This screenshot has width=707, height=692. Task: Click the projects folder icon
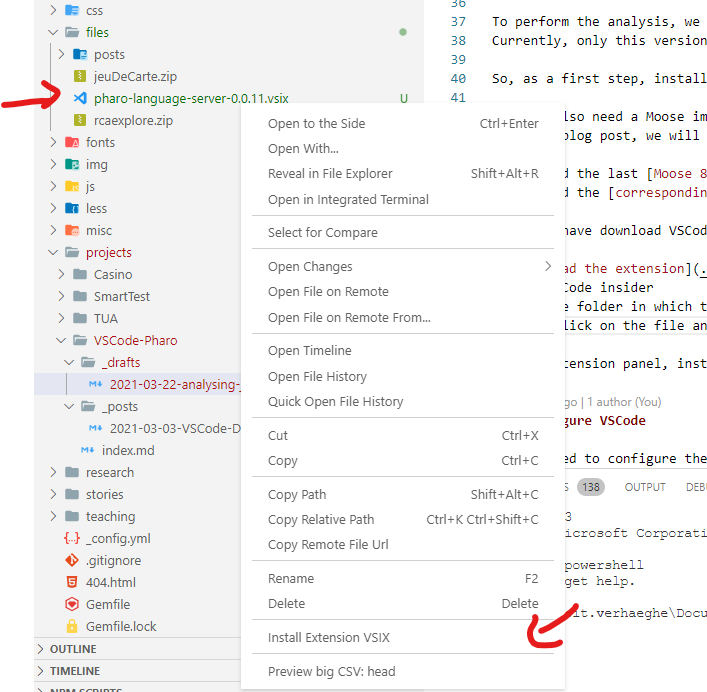72,252
